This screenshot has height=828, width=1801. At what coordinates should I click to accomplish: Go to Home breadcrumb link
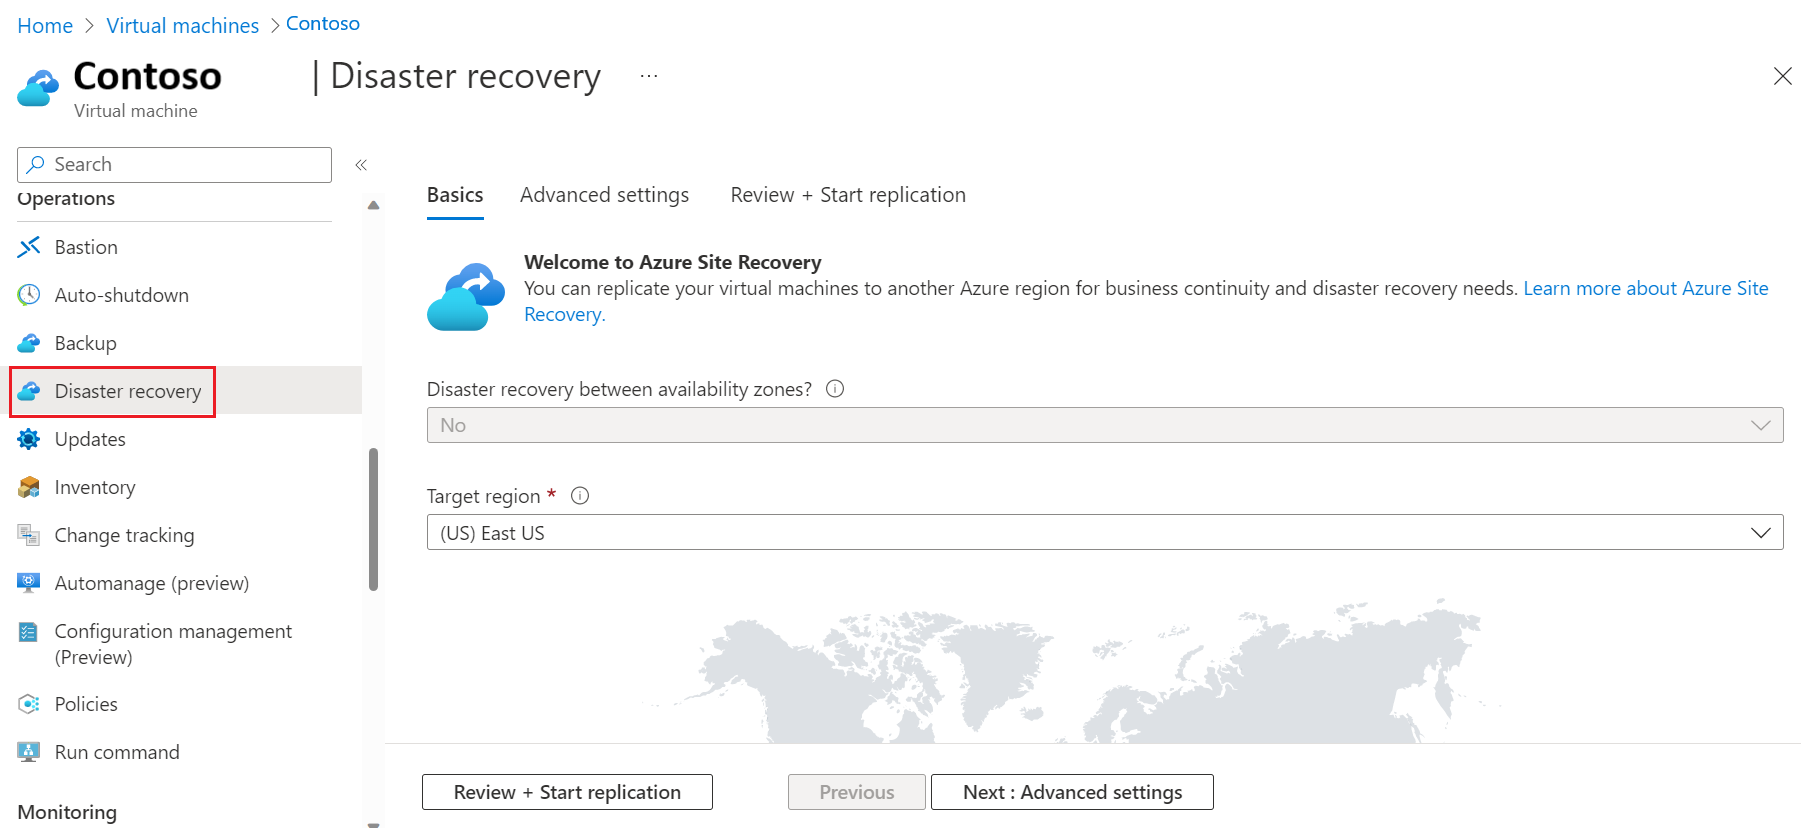click(x=45, y=26)
